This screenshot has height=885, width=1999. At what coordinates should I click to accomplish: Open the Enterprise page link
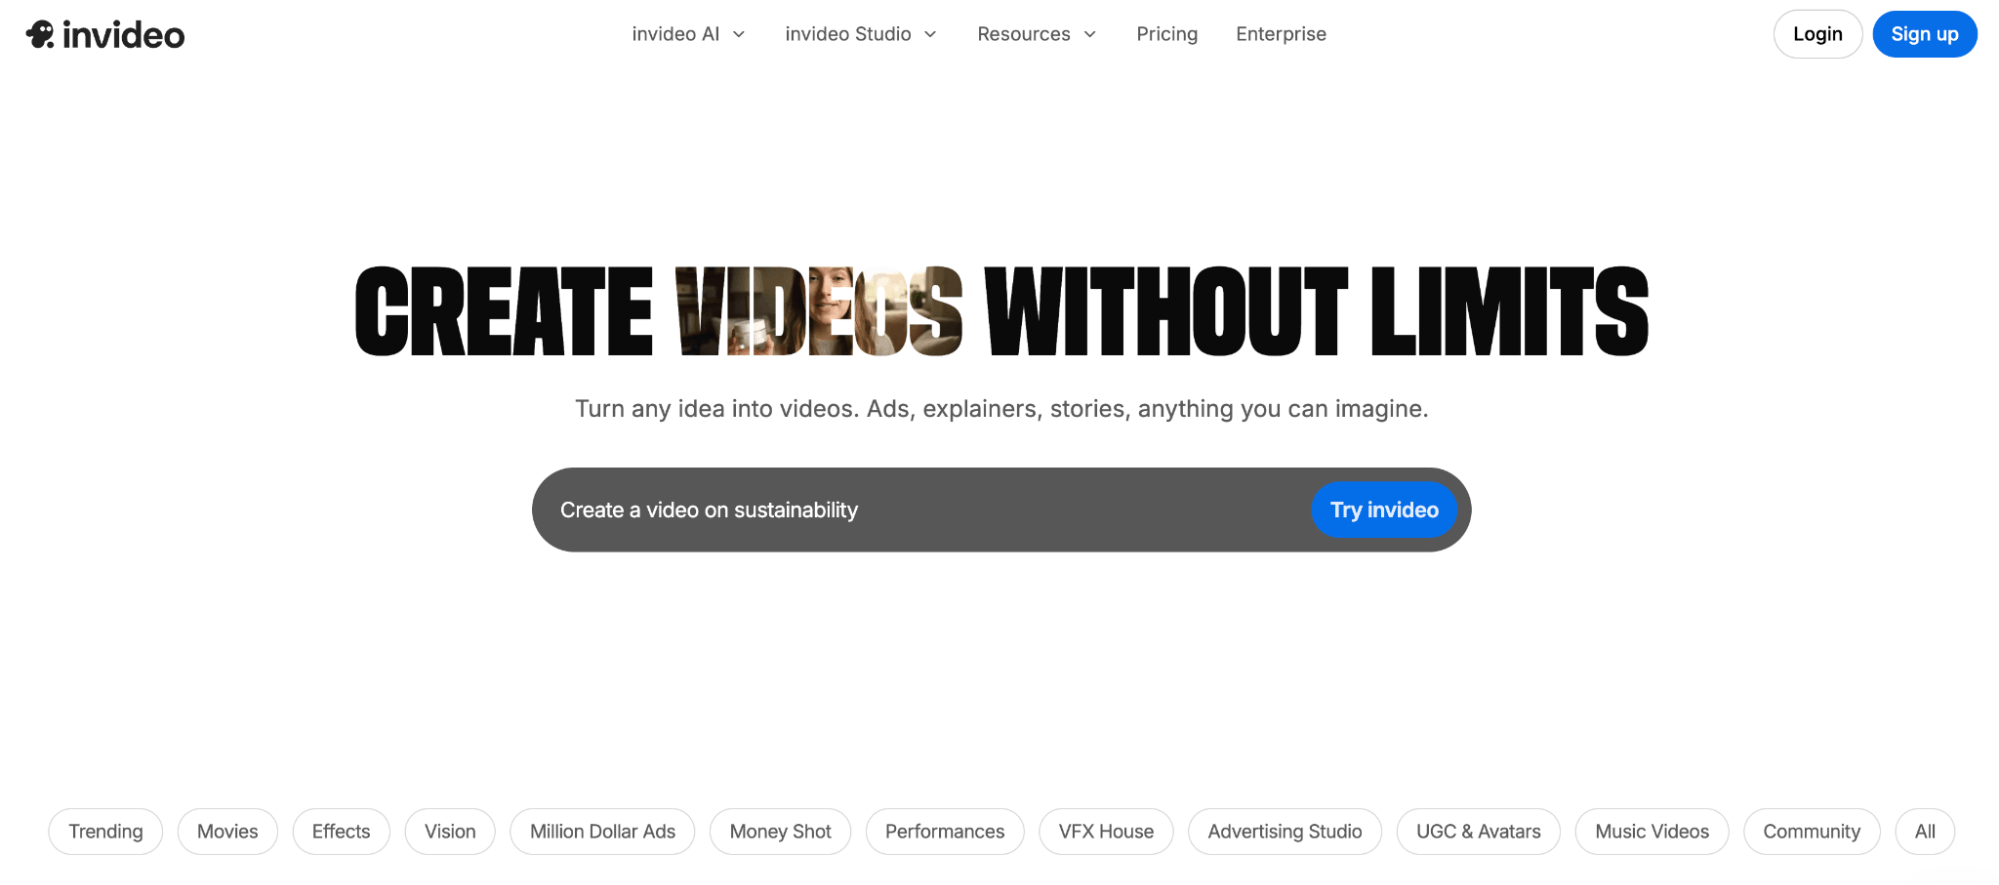coord(1280,34)
